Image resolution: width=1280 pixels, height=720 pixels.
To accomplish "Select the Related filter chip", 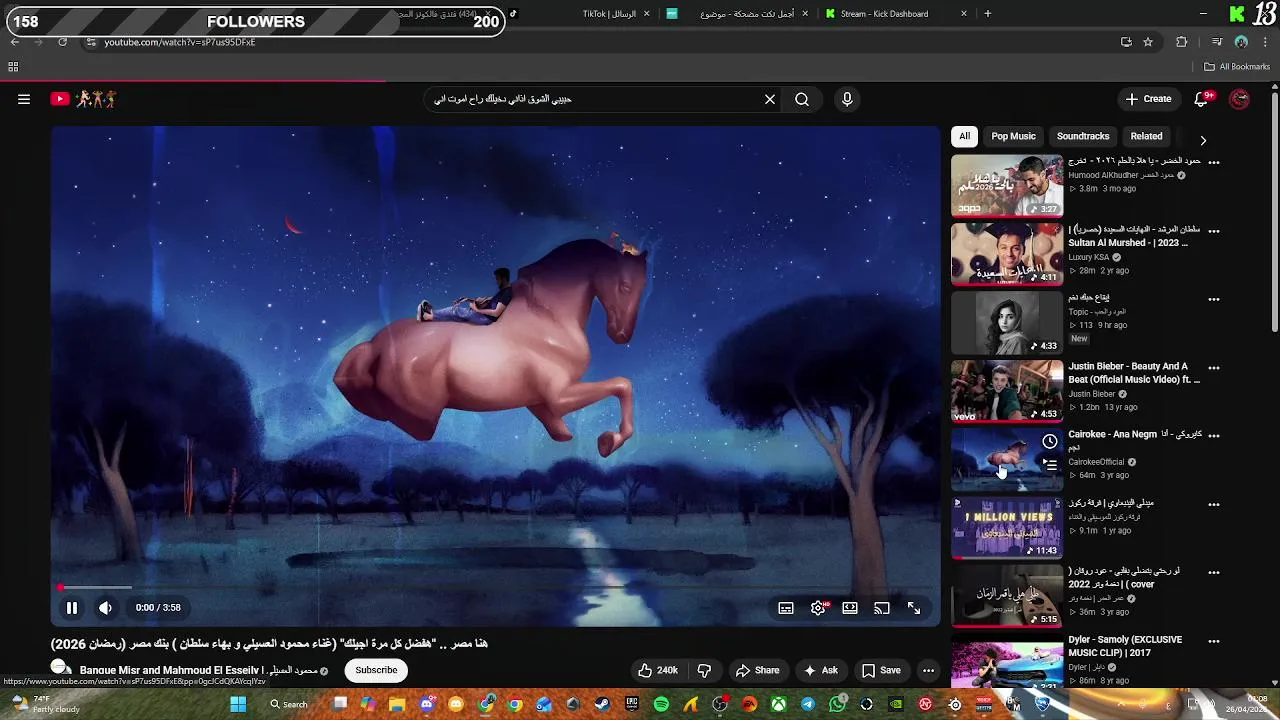I will (1146, 136).
